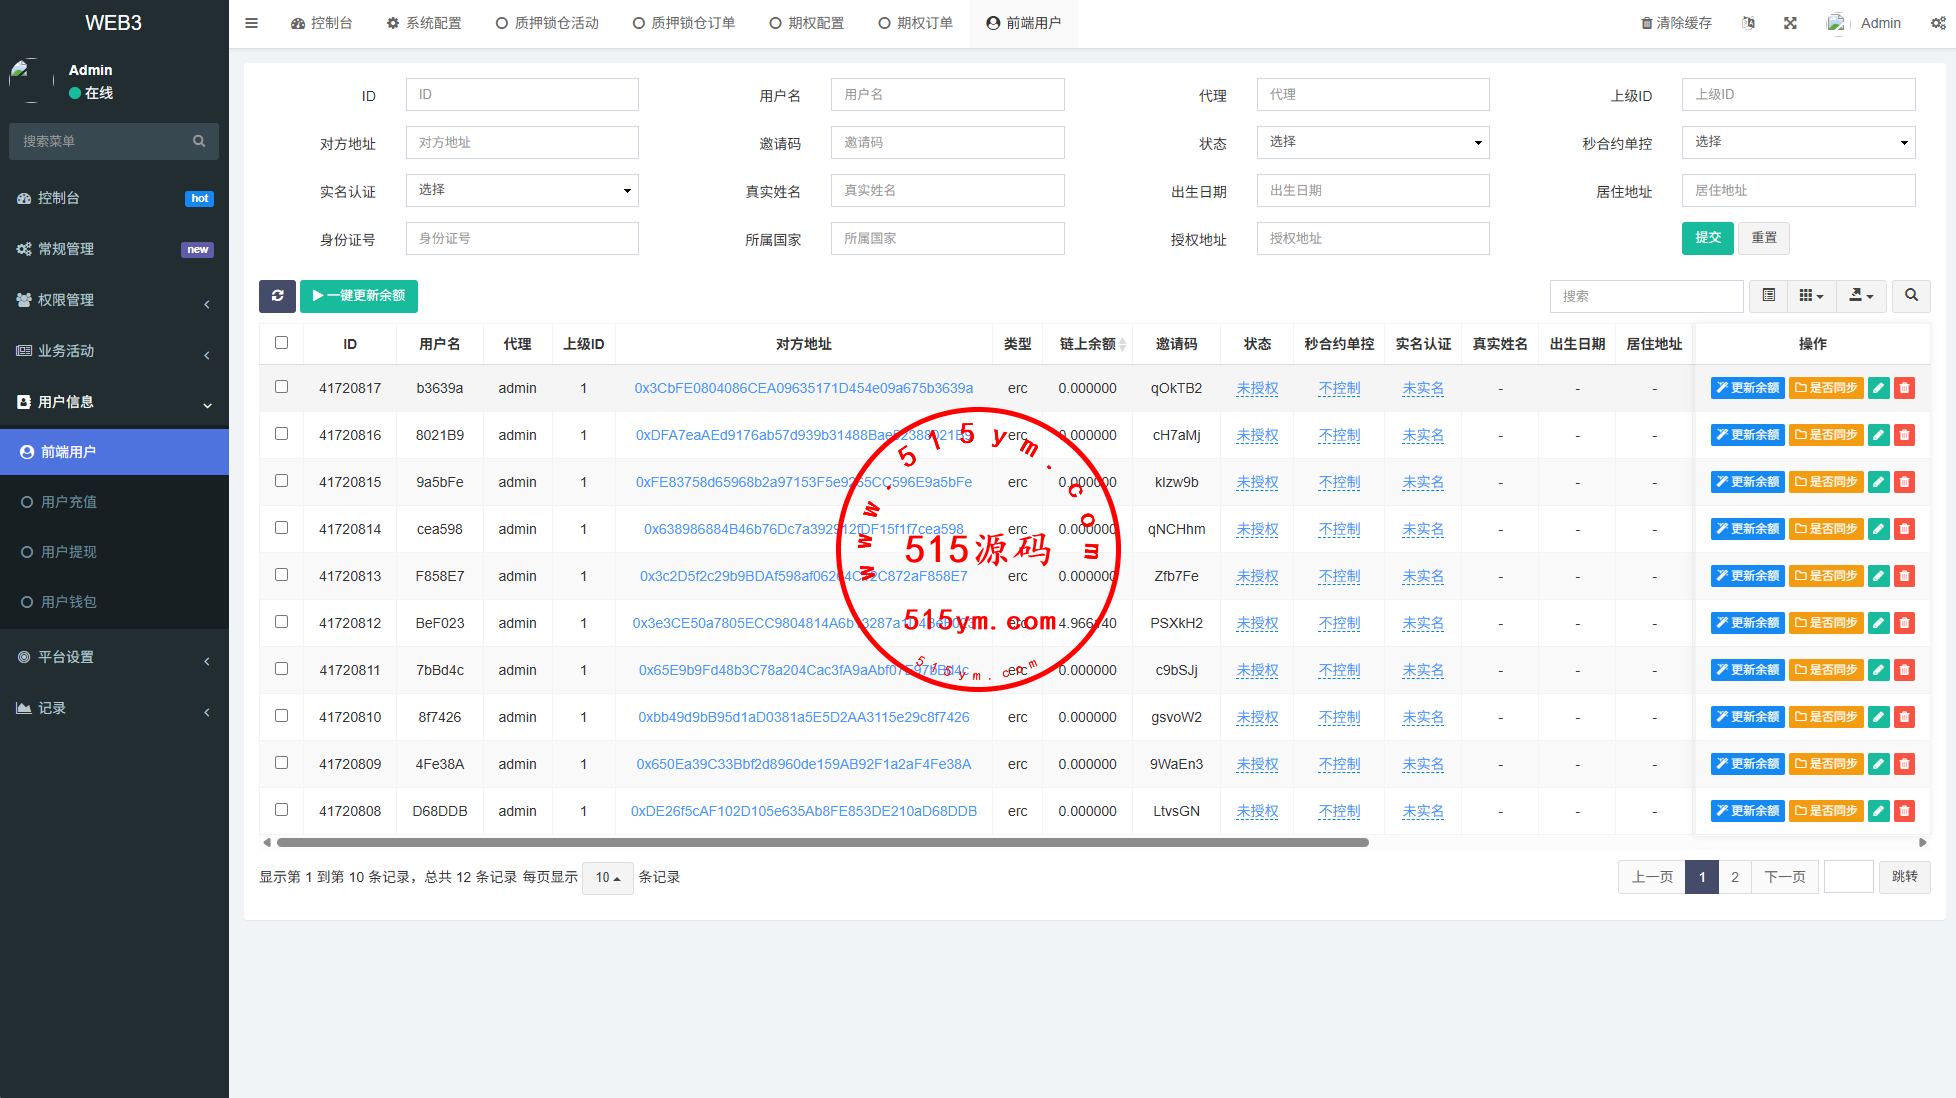
Task: Click the horizontal table scrollbar
Action: point(822,842)
